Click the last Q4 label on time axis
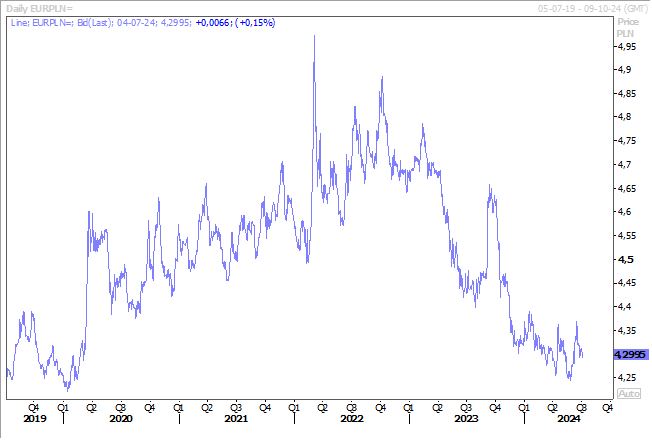The width and height of the screenshot is (652, 440). point(607,407)
